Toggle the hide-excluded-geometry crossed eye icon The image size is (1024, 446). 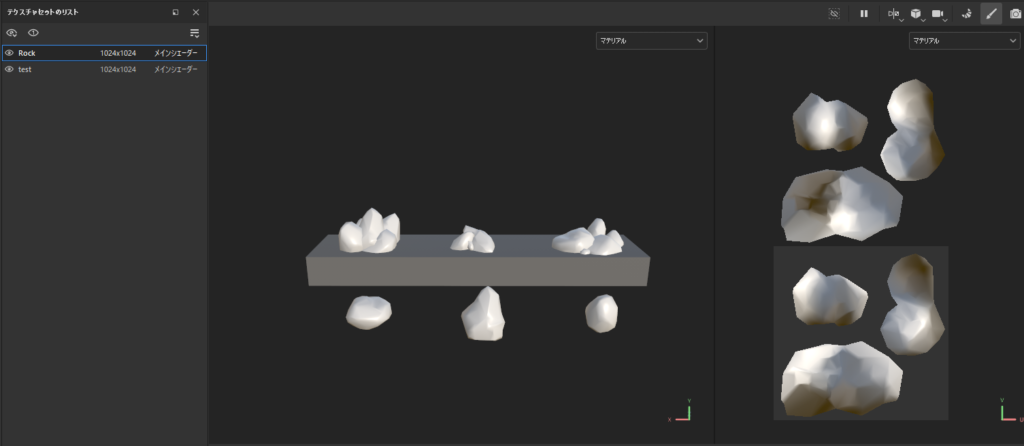pyautogui.click(x=835, y=14)
